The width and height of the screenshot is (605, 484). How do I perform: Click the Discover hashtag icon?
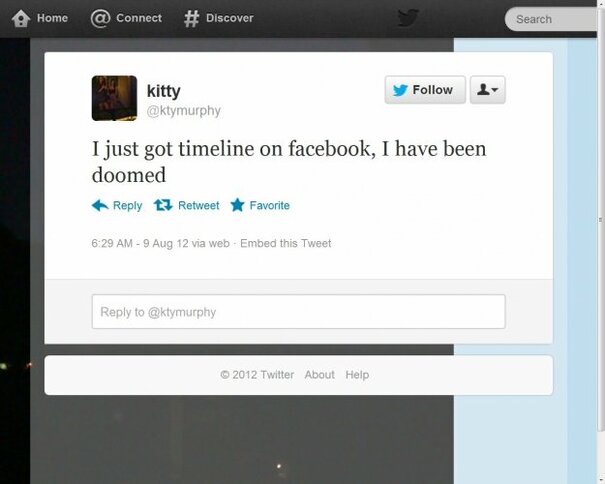click(191, 18)
